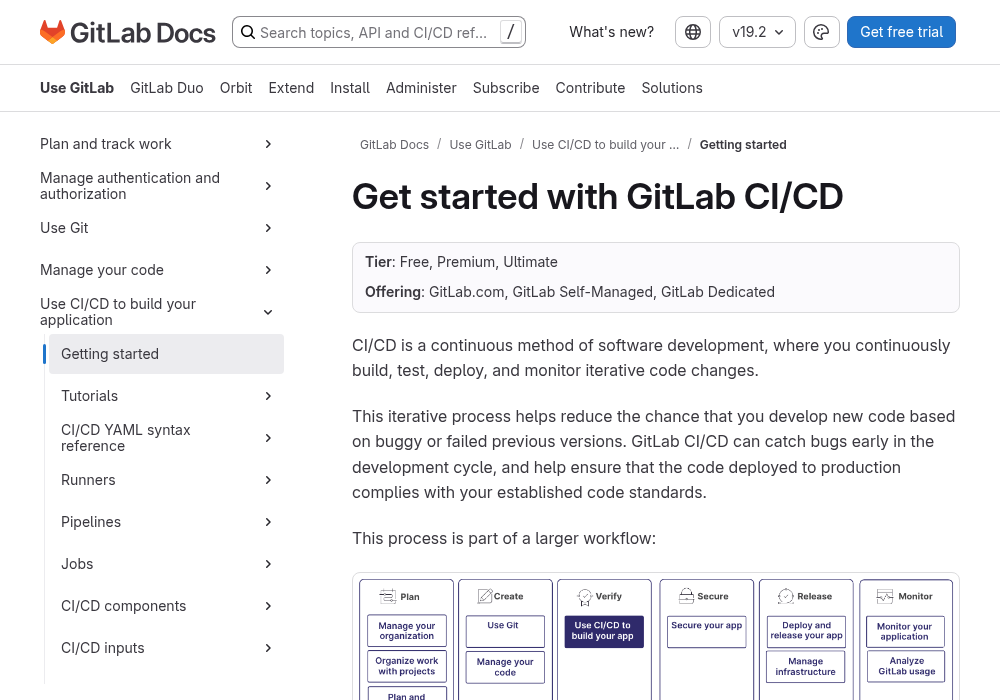
Task: Click the slash shortcut key badge
Action: (510, 33)
